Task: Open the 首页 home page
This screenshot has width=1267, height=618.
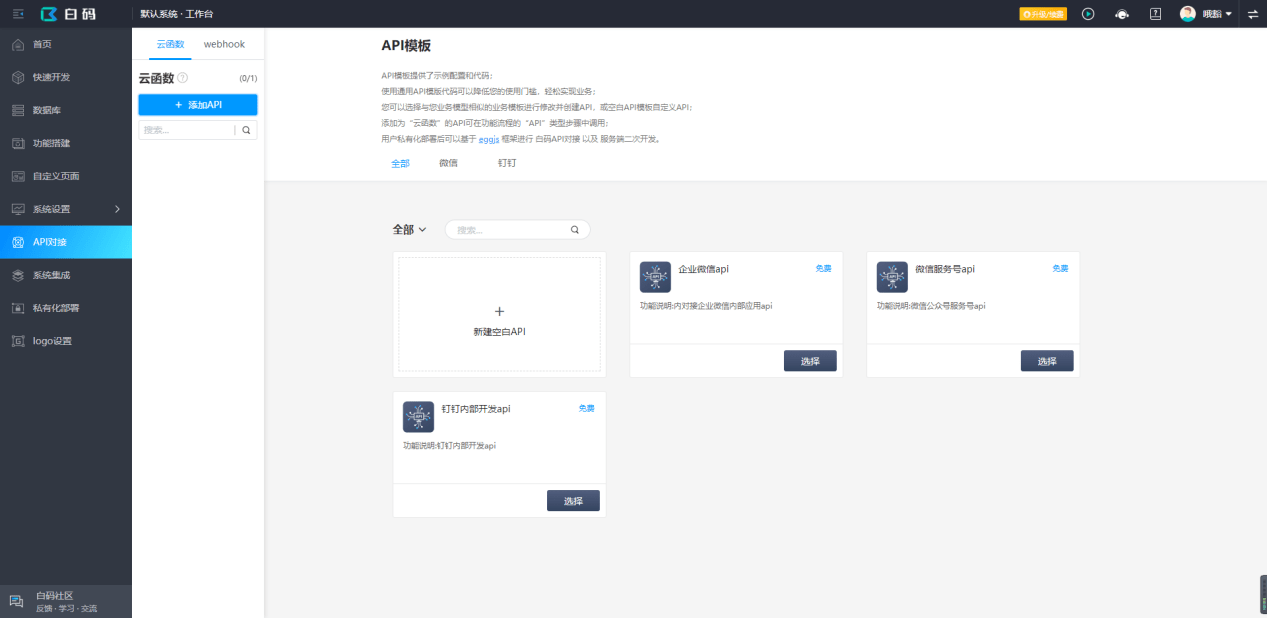Action: tap(66, 44)
